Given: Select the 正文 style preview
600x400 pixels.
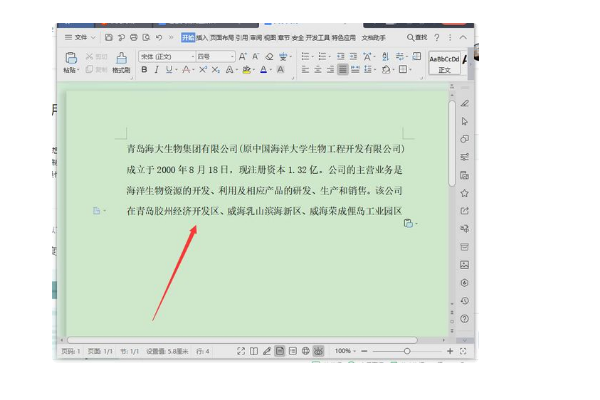Looking at the screenshot, I should [x=444, y=63].
